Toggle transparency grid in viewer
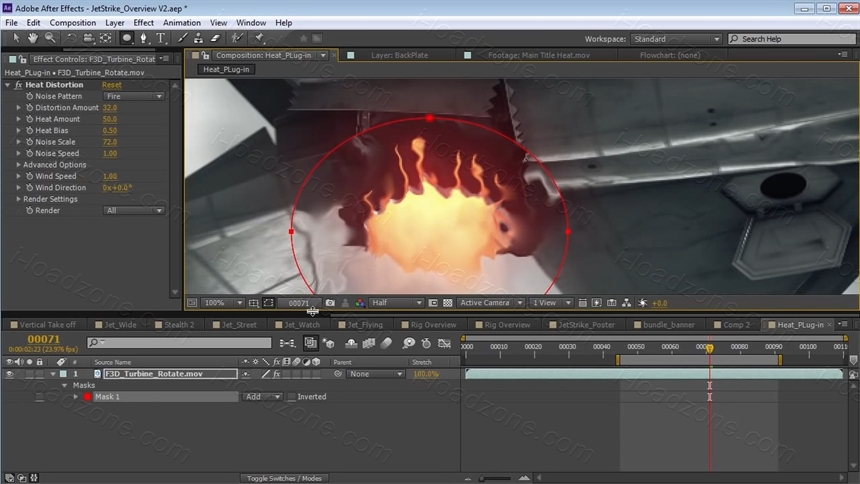Screen dimensions: 860x484 [x=448, y=302]
